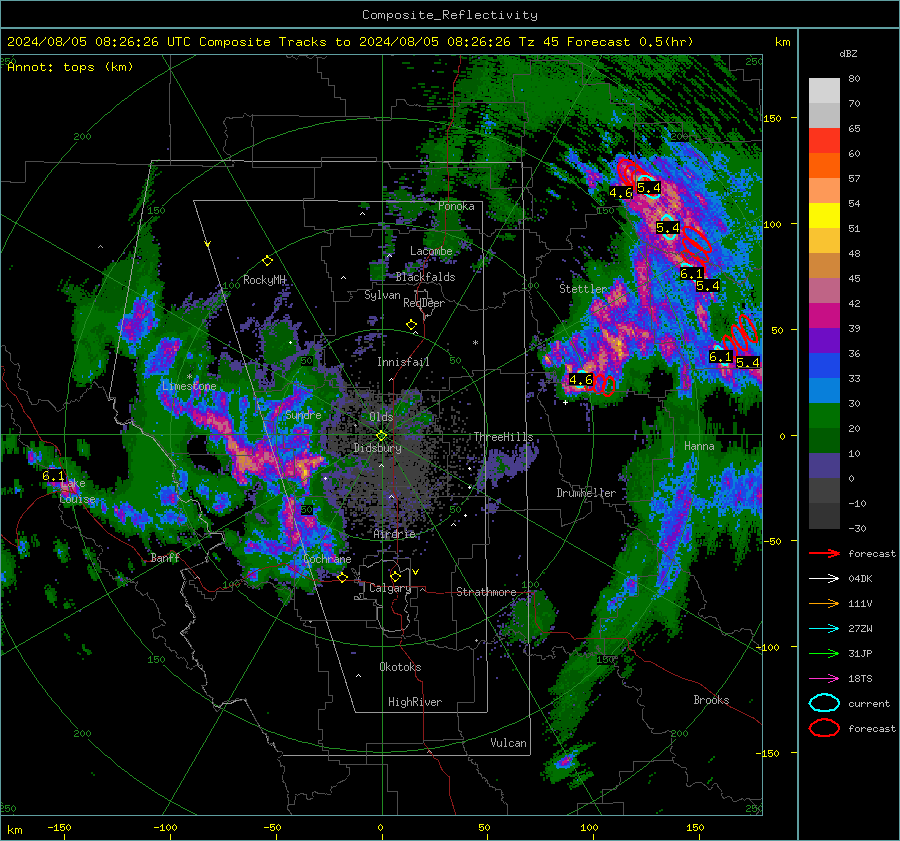Click the Calgary city label
The height and width of the screenshot is (841, 900).
390,588
